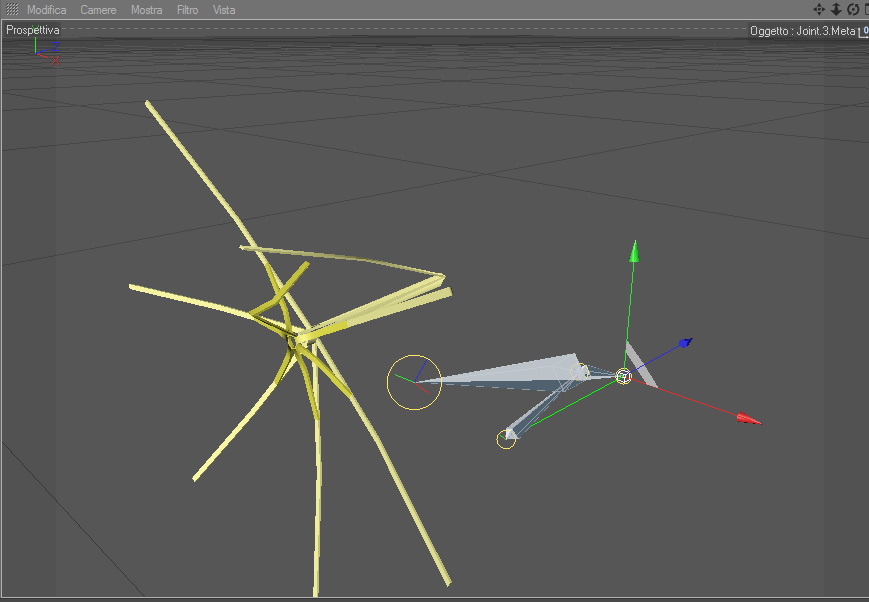
Task: Click the Oggetto: Joint.3.Meta label
Action: click(802, 31)
